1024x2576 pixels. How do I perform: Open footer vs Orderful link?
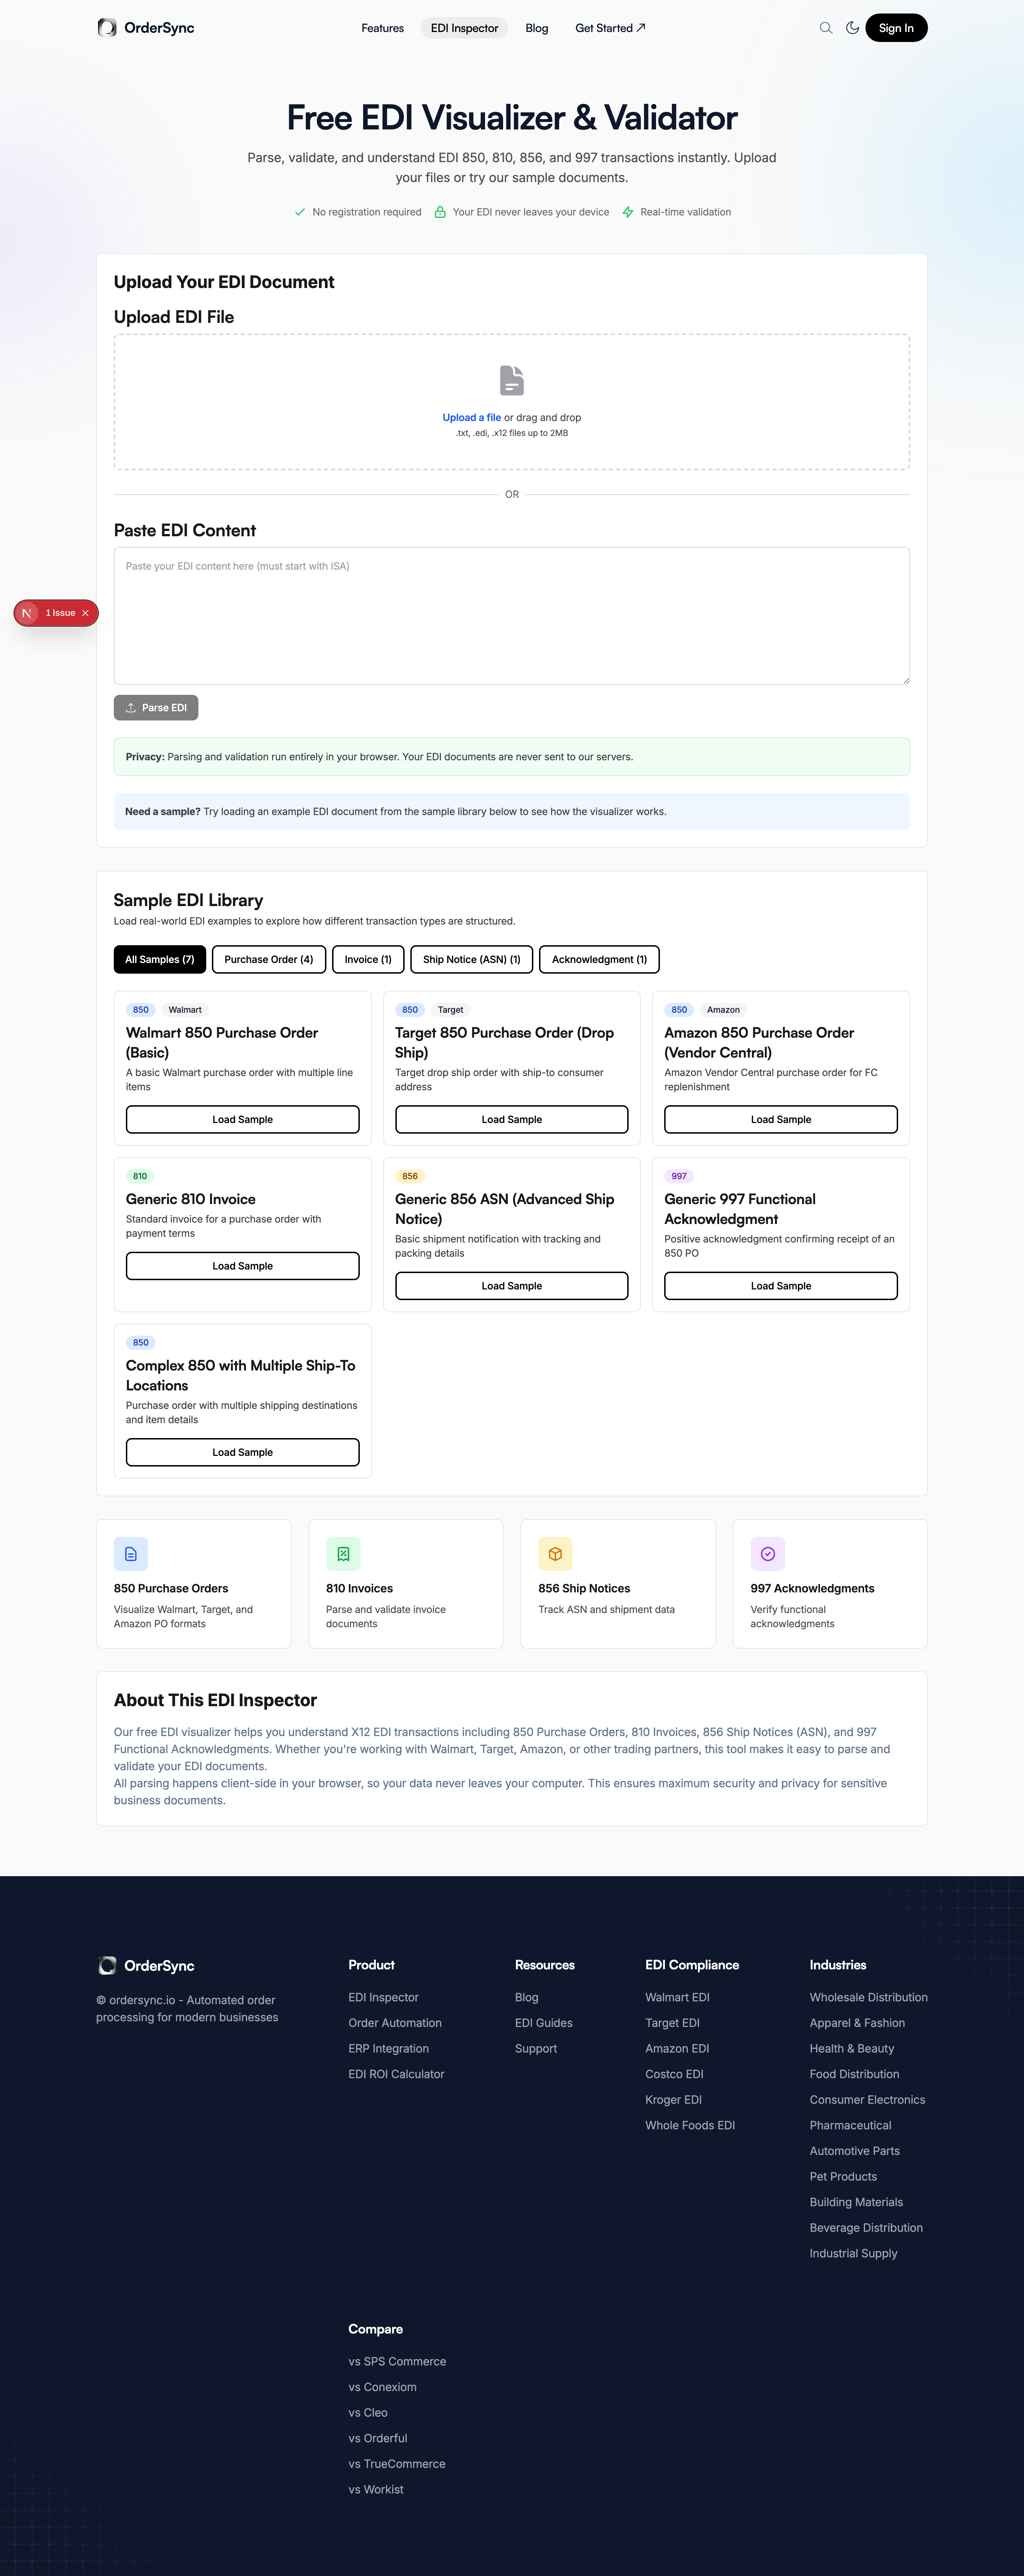coord(378,2439)
